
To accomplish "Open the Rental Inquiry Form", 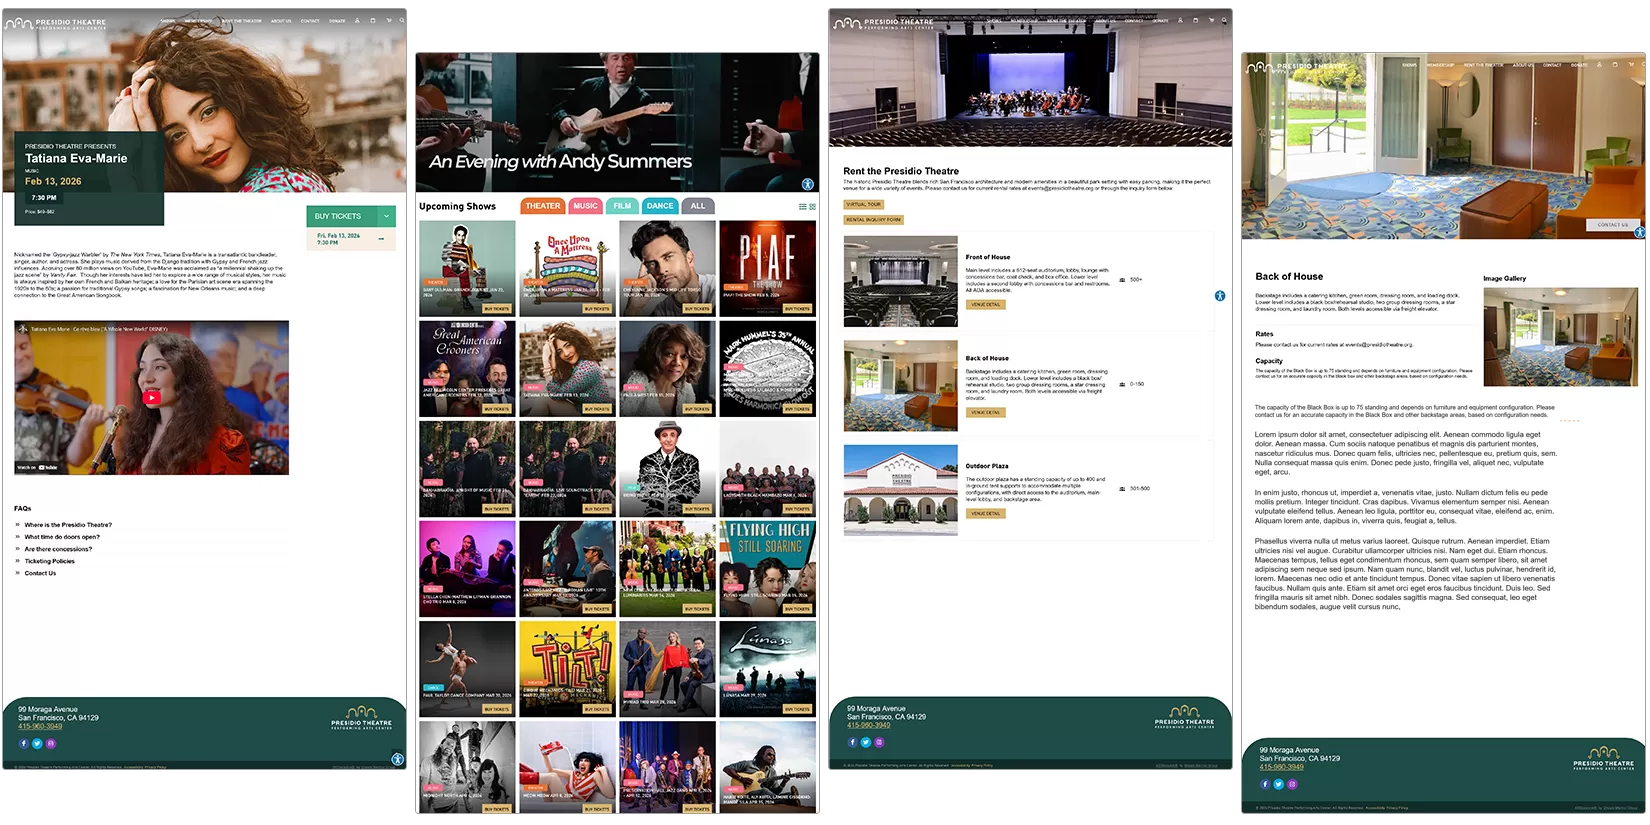I will coord(873,220).
